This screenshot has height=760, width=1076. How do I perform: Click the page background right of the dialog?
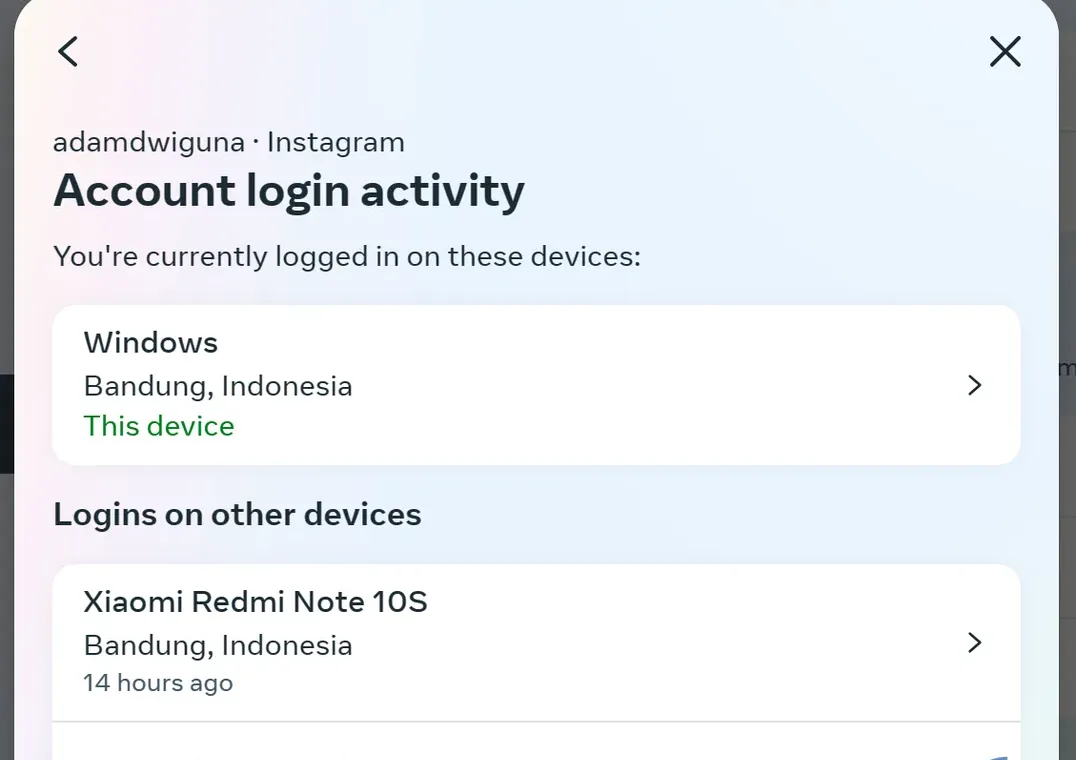click(x=1067, y=500)
